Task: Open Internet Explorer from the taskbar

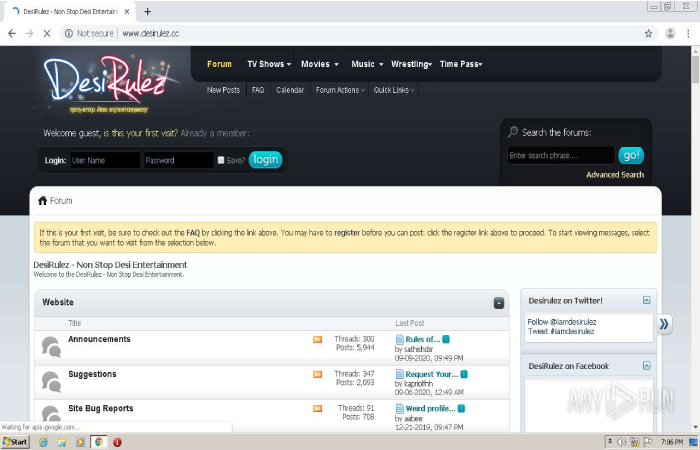Action: (43, 442)
